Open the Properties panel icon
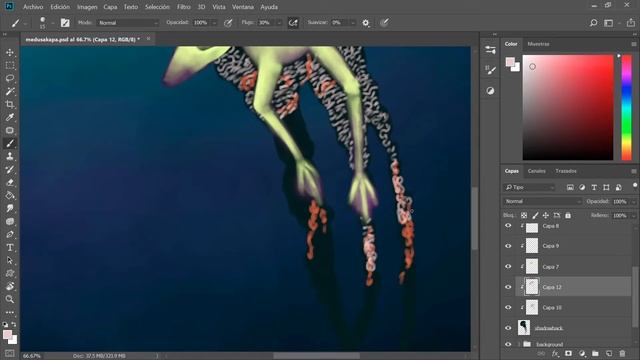Image resolution: width=640 pixels, height=360 pixels. click(490, 50)
